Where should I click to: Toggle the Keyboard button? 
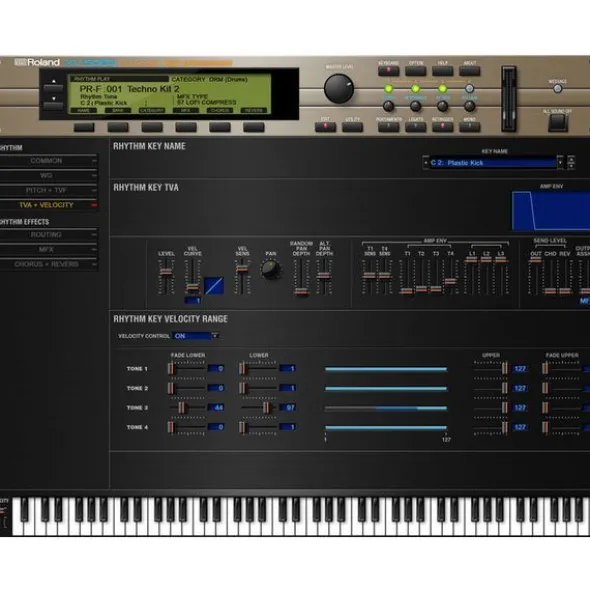click(x=388, y=71)
